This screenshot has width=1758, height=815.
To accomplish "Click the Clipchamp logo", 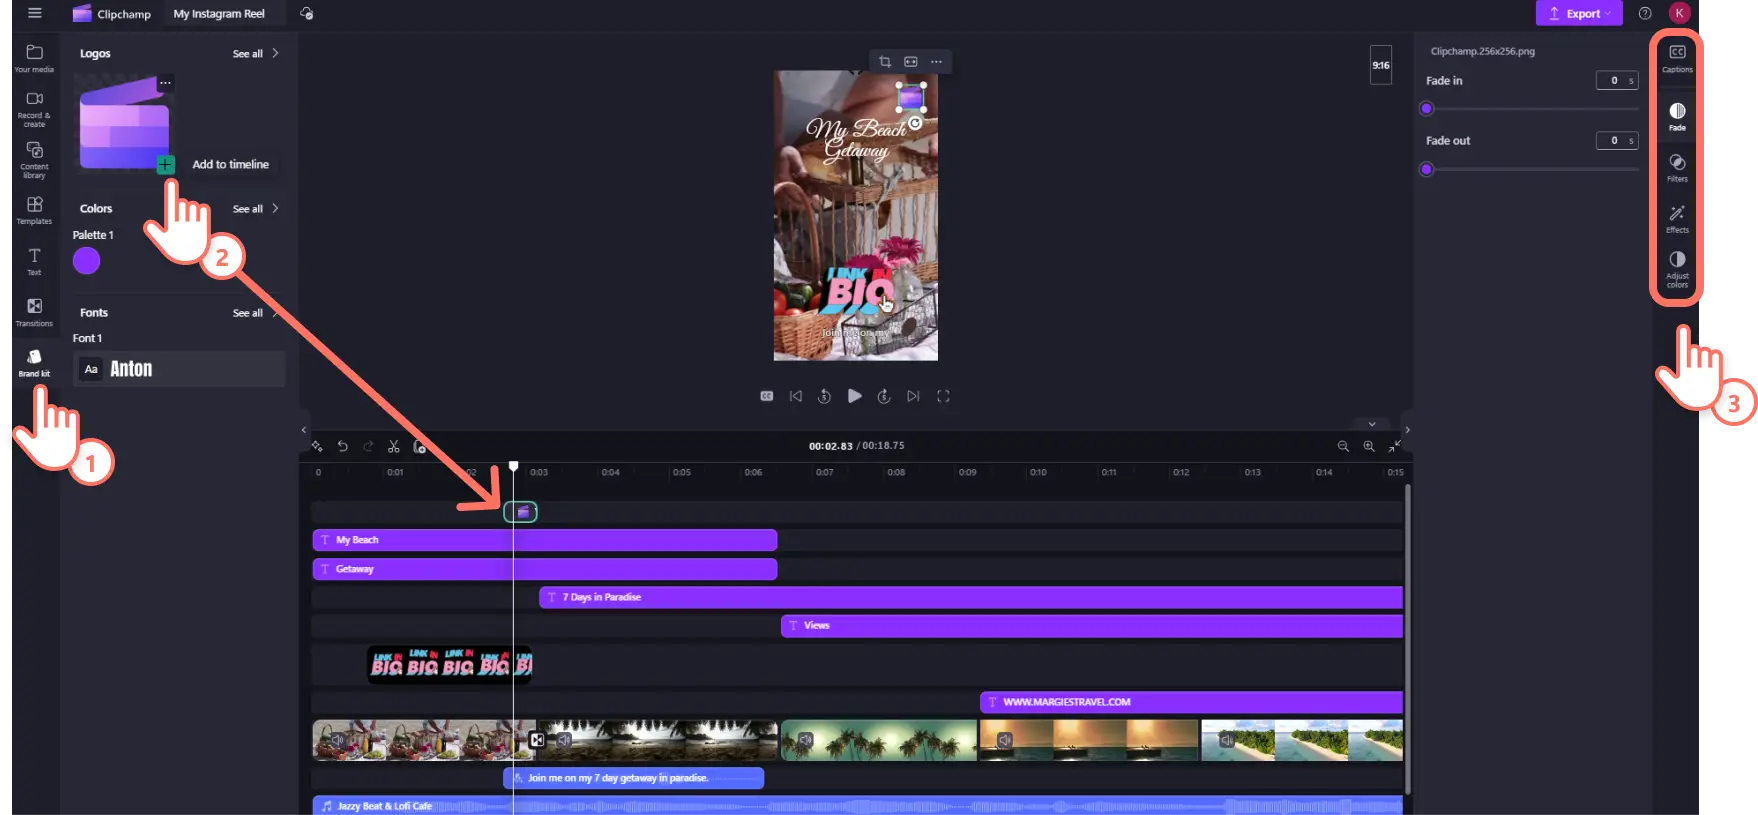I will (x=111, y=14).
